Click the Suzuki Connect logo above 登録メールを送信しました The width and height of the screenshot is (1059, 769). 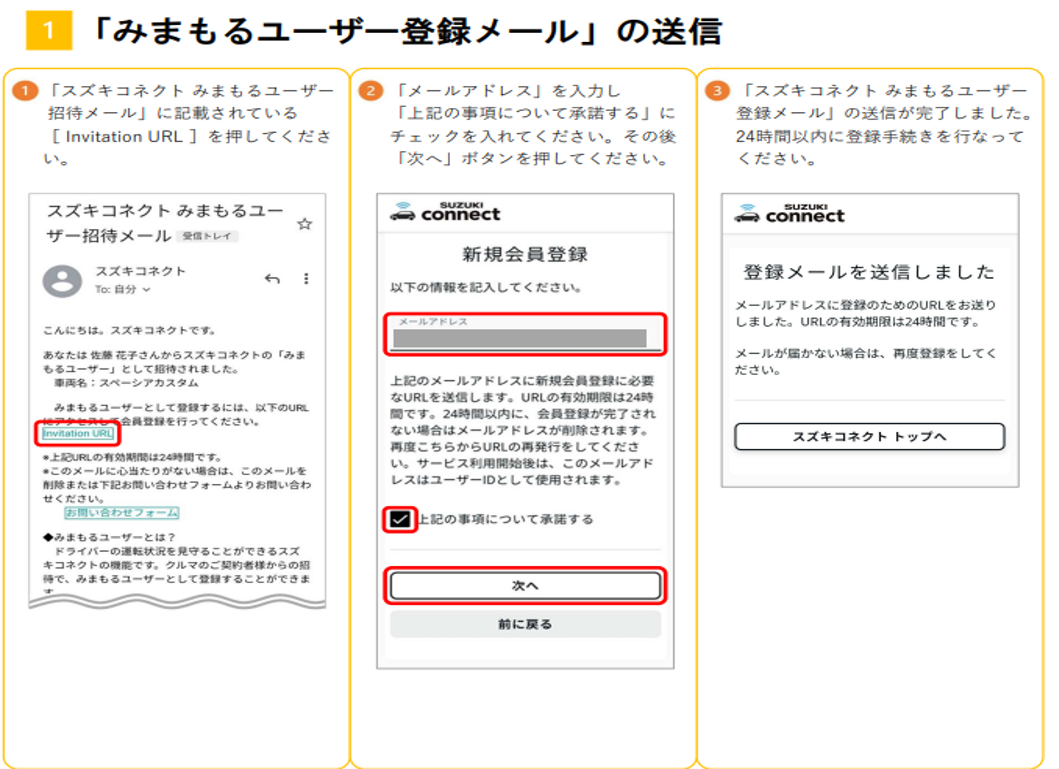tap(789, 213)
